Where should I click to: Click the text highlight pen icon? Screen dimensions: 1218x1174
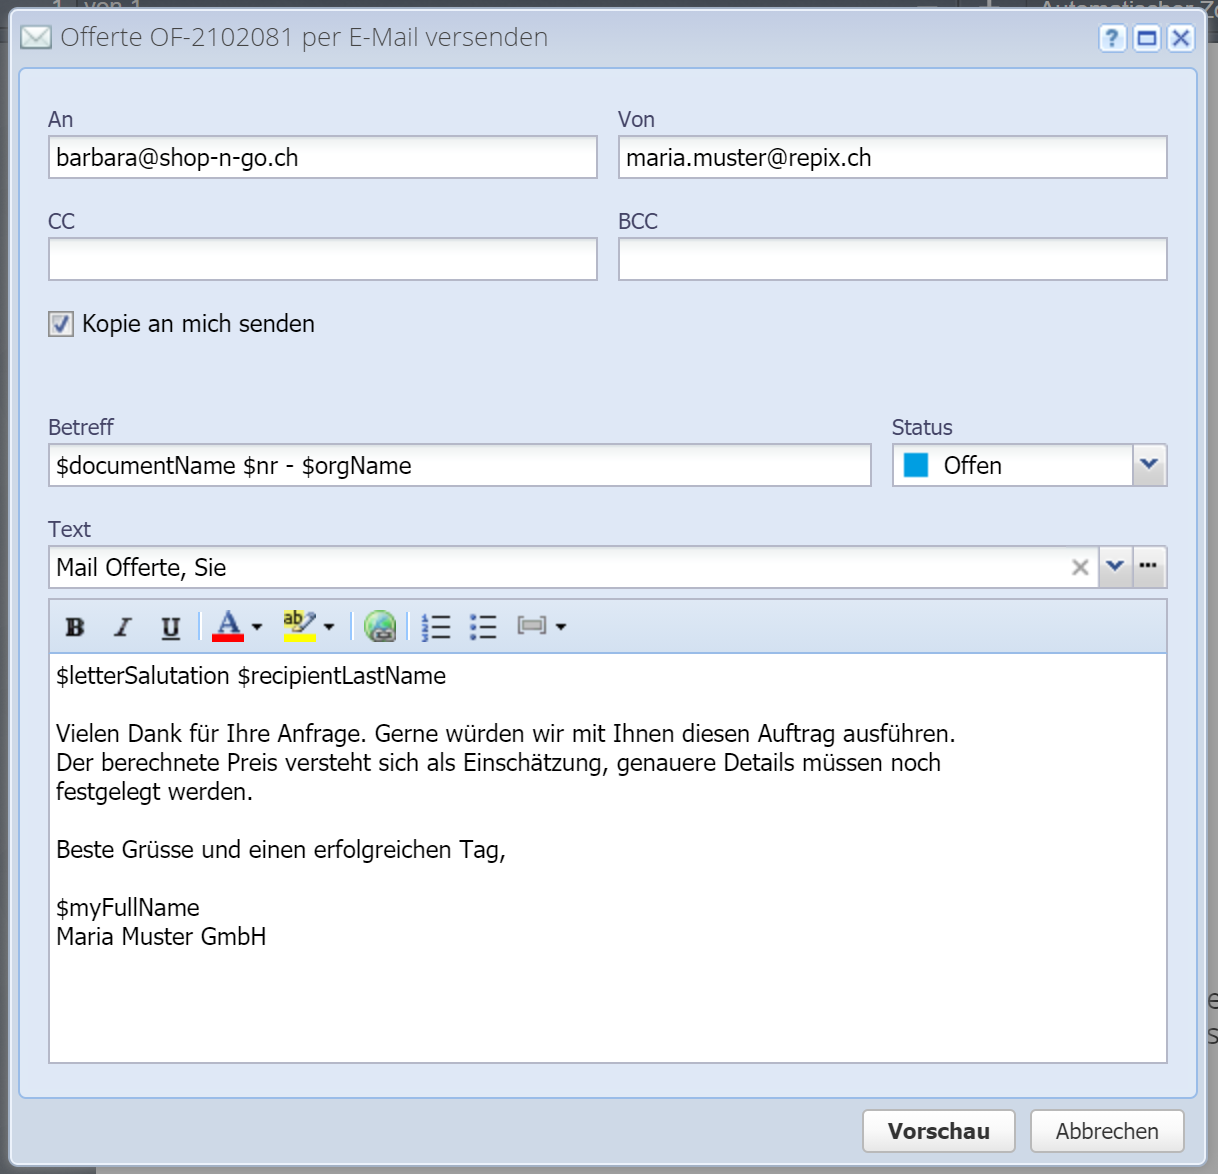tap(298, 625)
